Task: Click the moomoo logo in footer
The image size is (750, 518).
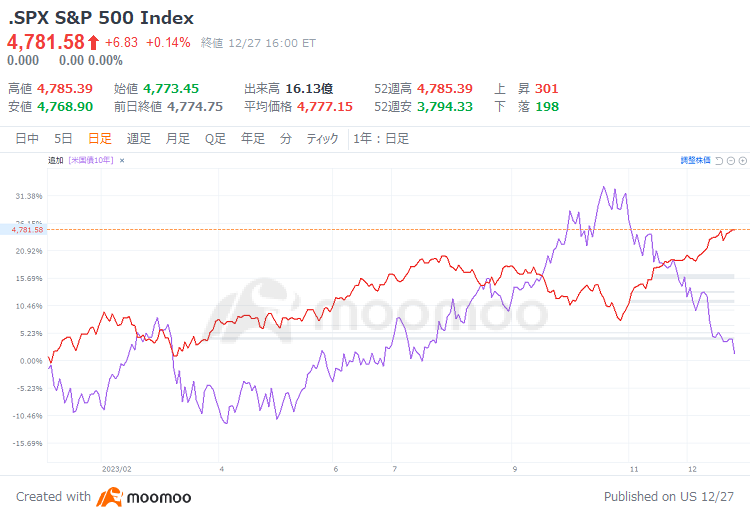Action: point(143,497)
